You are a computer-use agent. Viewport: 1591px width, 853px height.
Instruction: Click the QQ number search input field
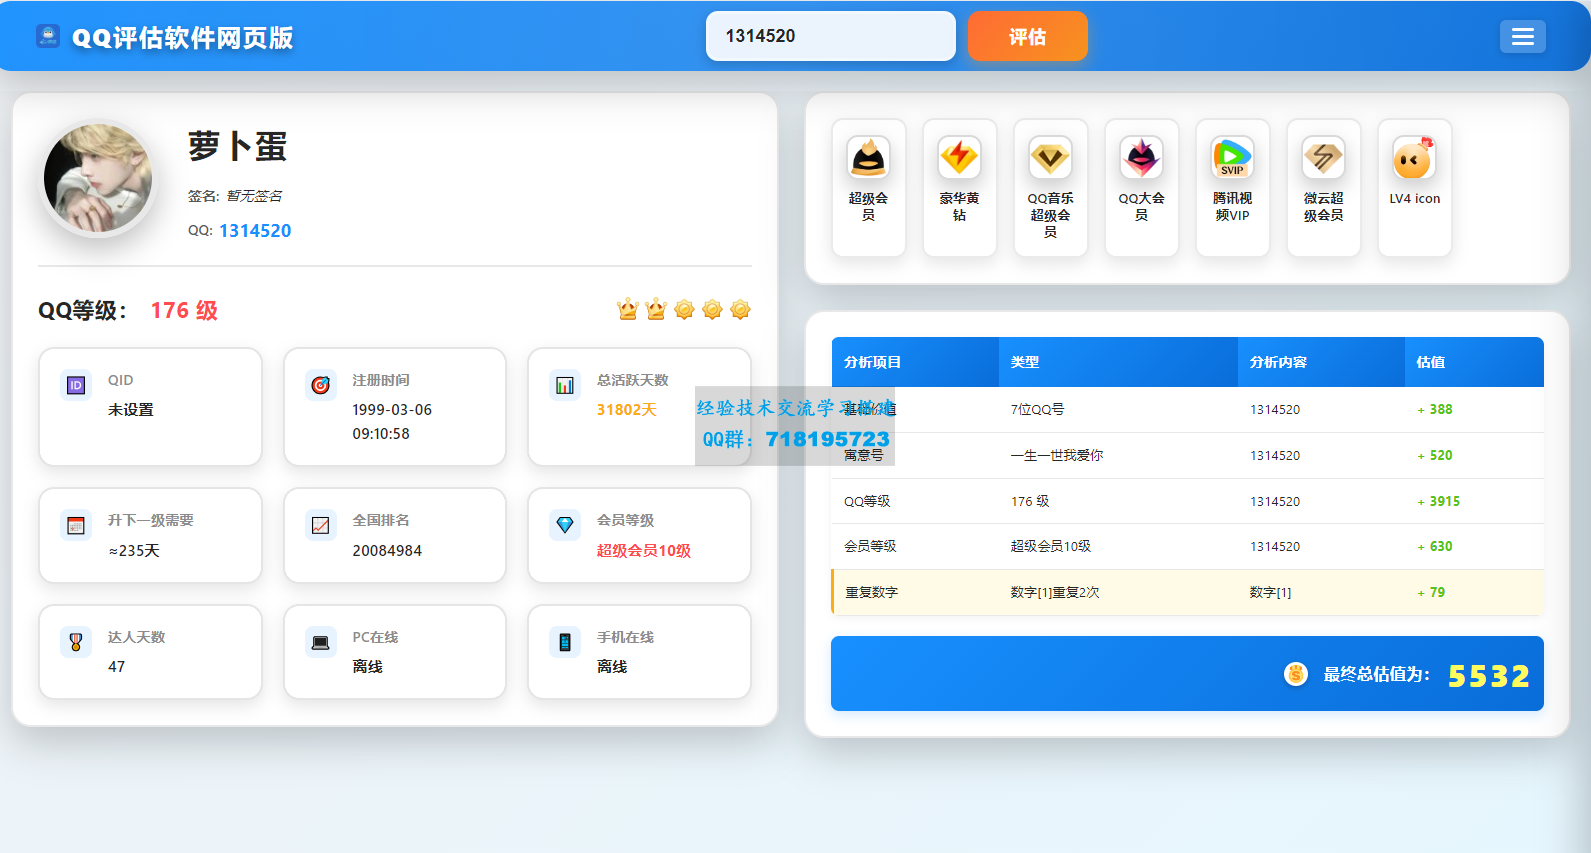830,36
